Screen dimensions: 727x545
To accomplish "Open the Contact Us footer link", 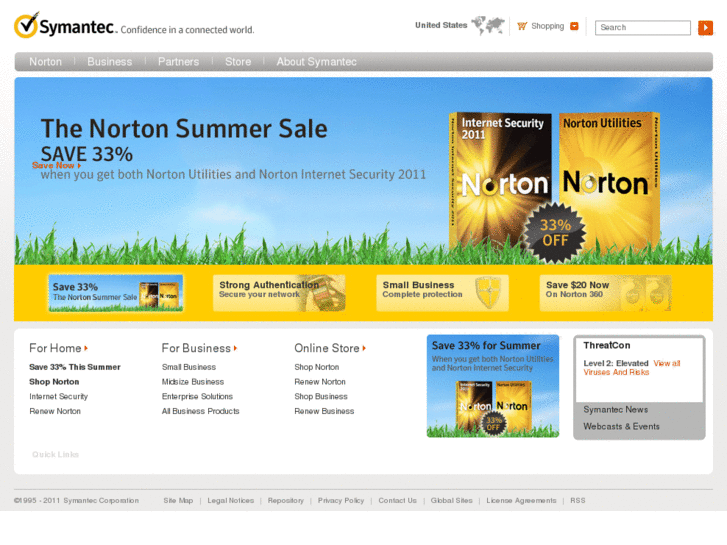I will pyautogui.click(x=397, y=500).
